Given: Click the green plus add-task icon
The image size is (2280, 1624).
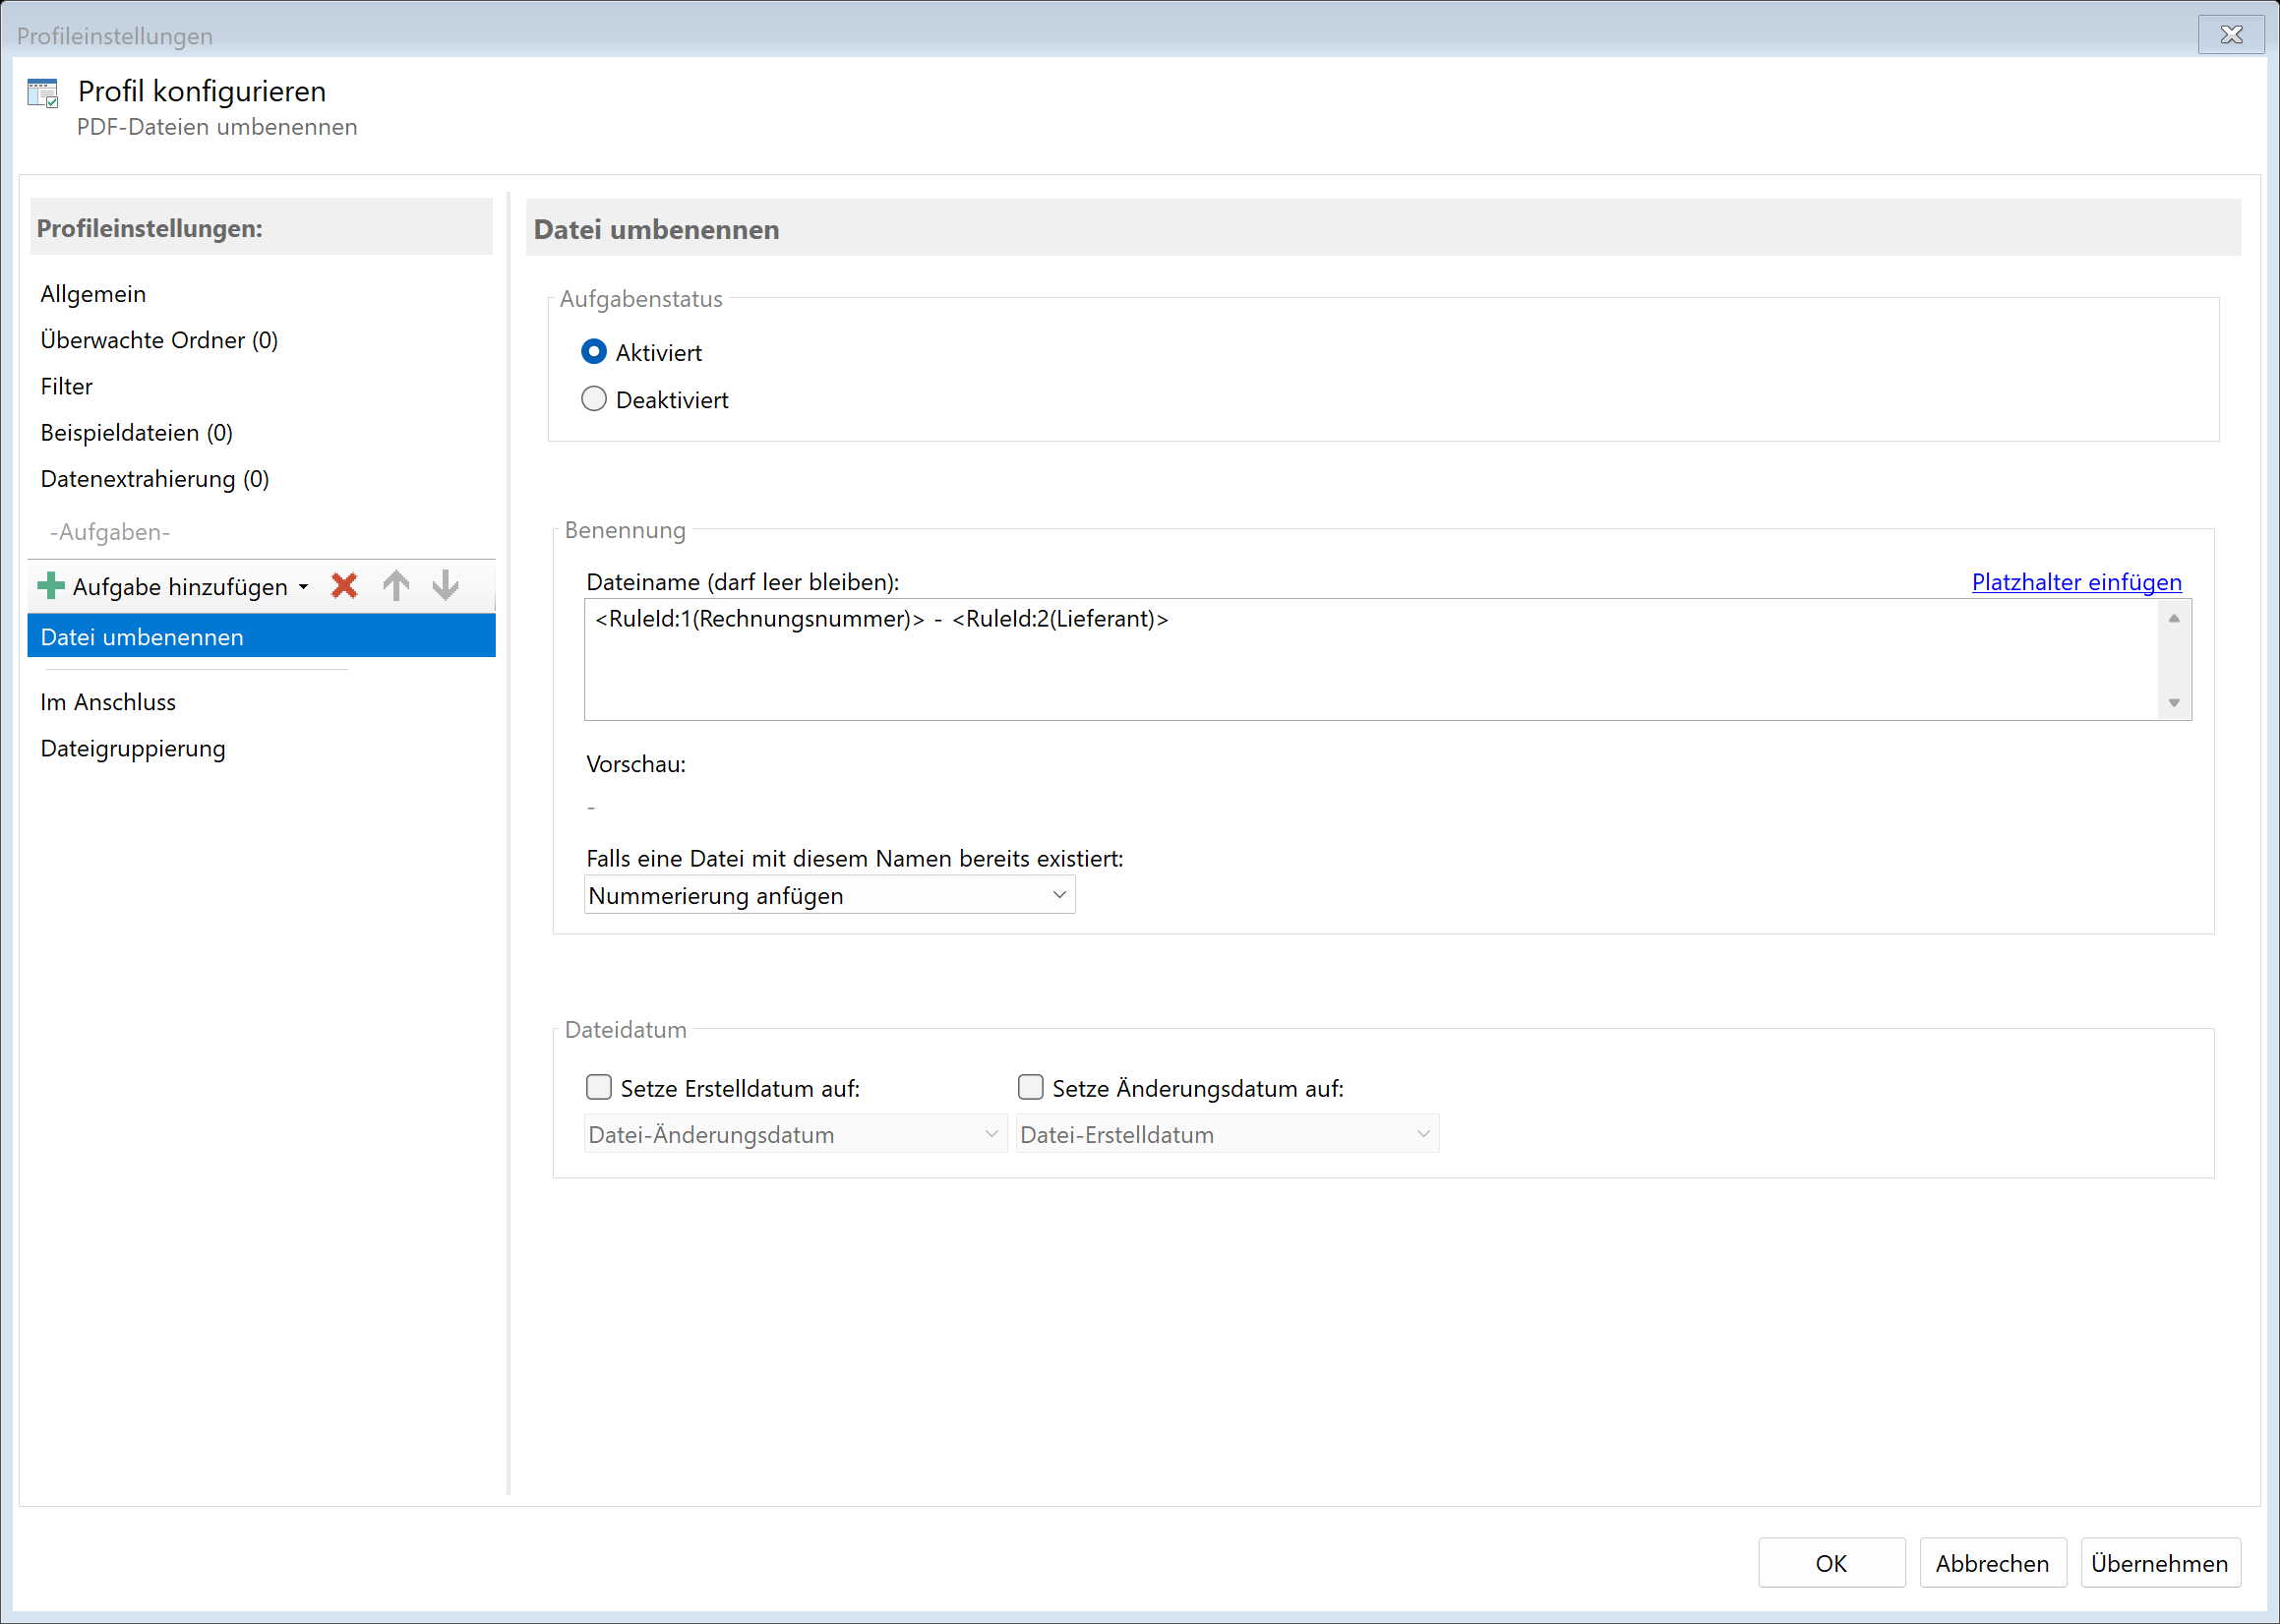Looking at the screenshot, I should coord(50,586).
